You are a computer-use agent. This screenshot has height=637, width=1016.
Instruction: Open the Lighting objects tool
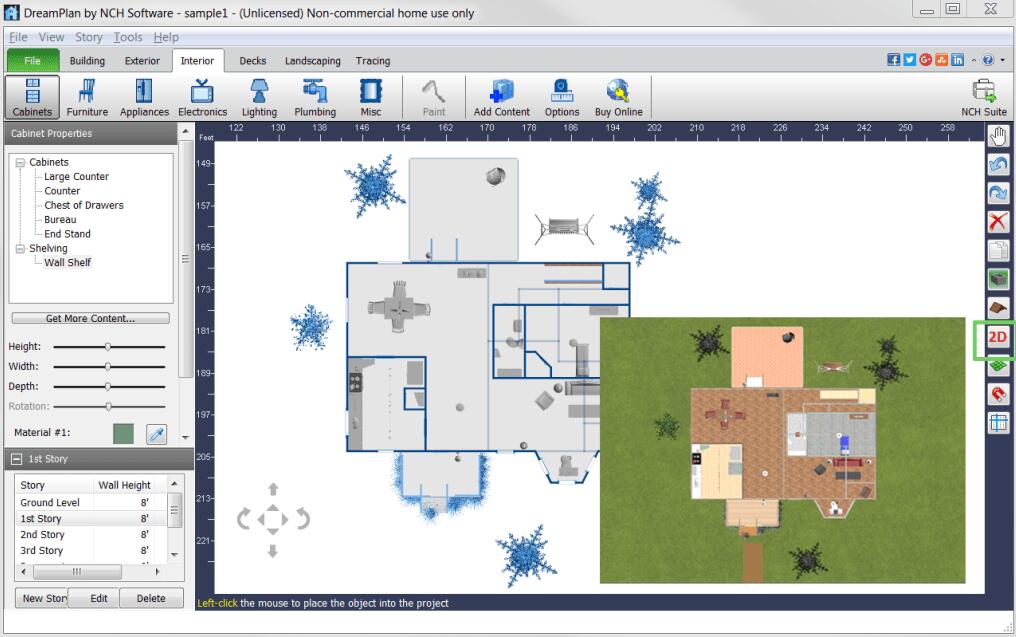[259, 97]
